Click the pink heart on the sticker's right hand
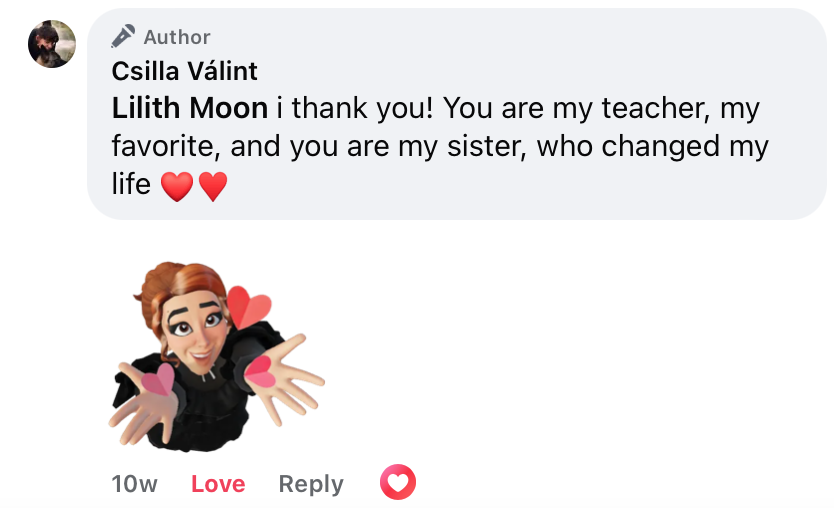Image resolution: width=834 pixels, height=508 pixels. pos(260,371)
